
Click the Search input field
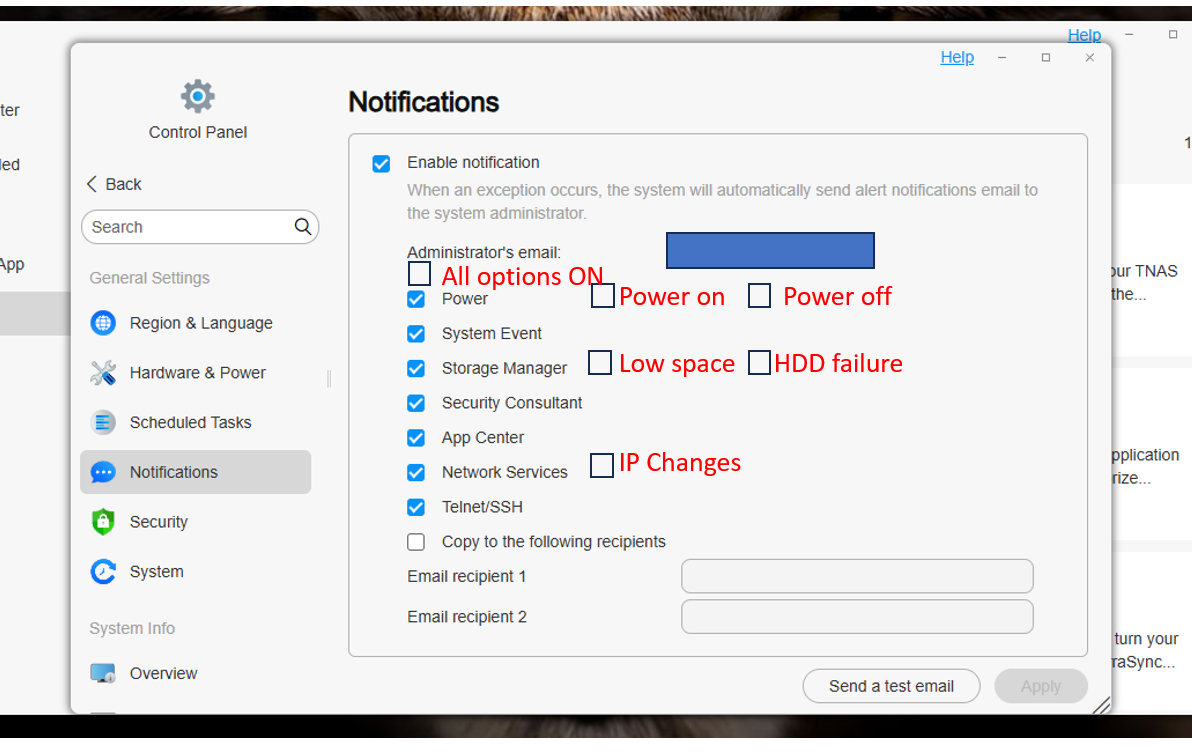tap(200, 227)
